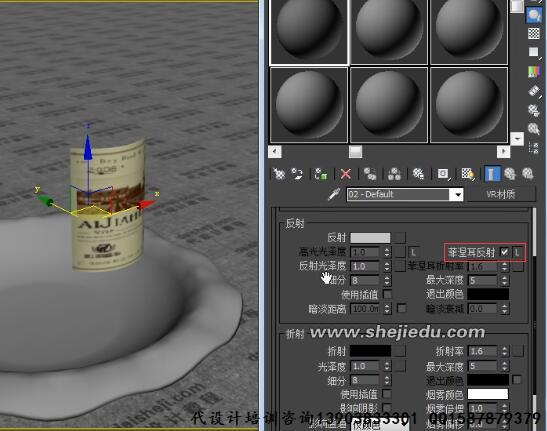This screenshot has height=431, width=547.
Task: Toggle checkbox next to refraction 退出颜色
Action: tap(517, 379)
